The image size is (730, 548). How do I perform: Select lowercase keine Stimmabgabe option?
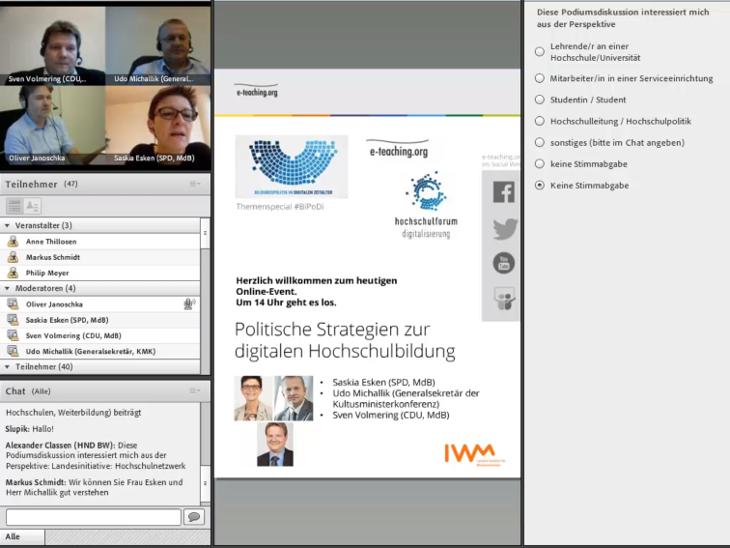pyautogui.click(x=540, y=164)
